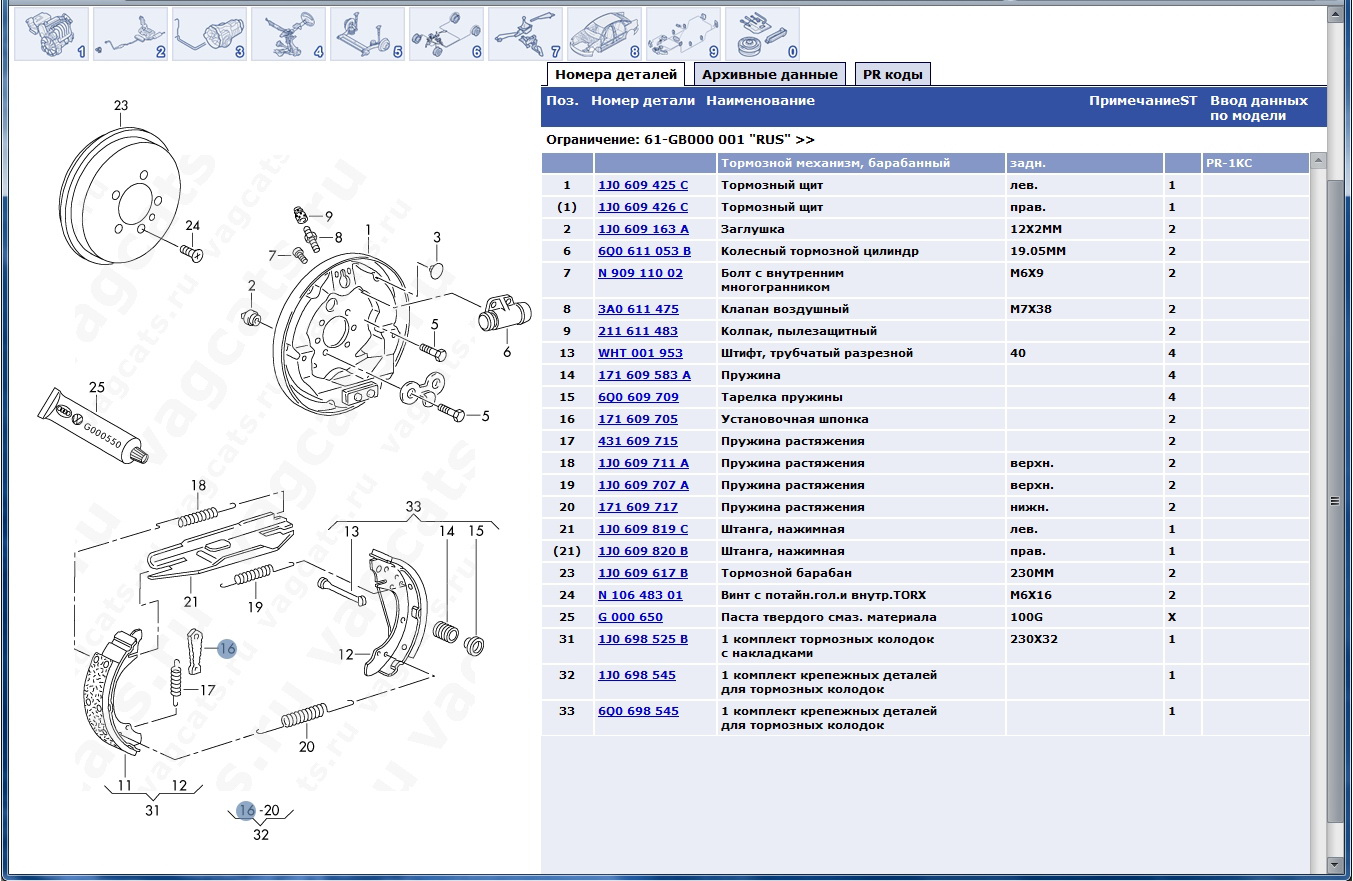Viewport: 1353px width, 881px height.
Task: Click part number G 000 650 link
Action: (x=630, y=617)
